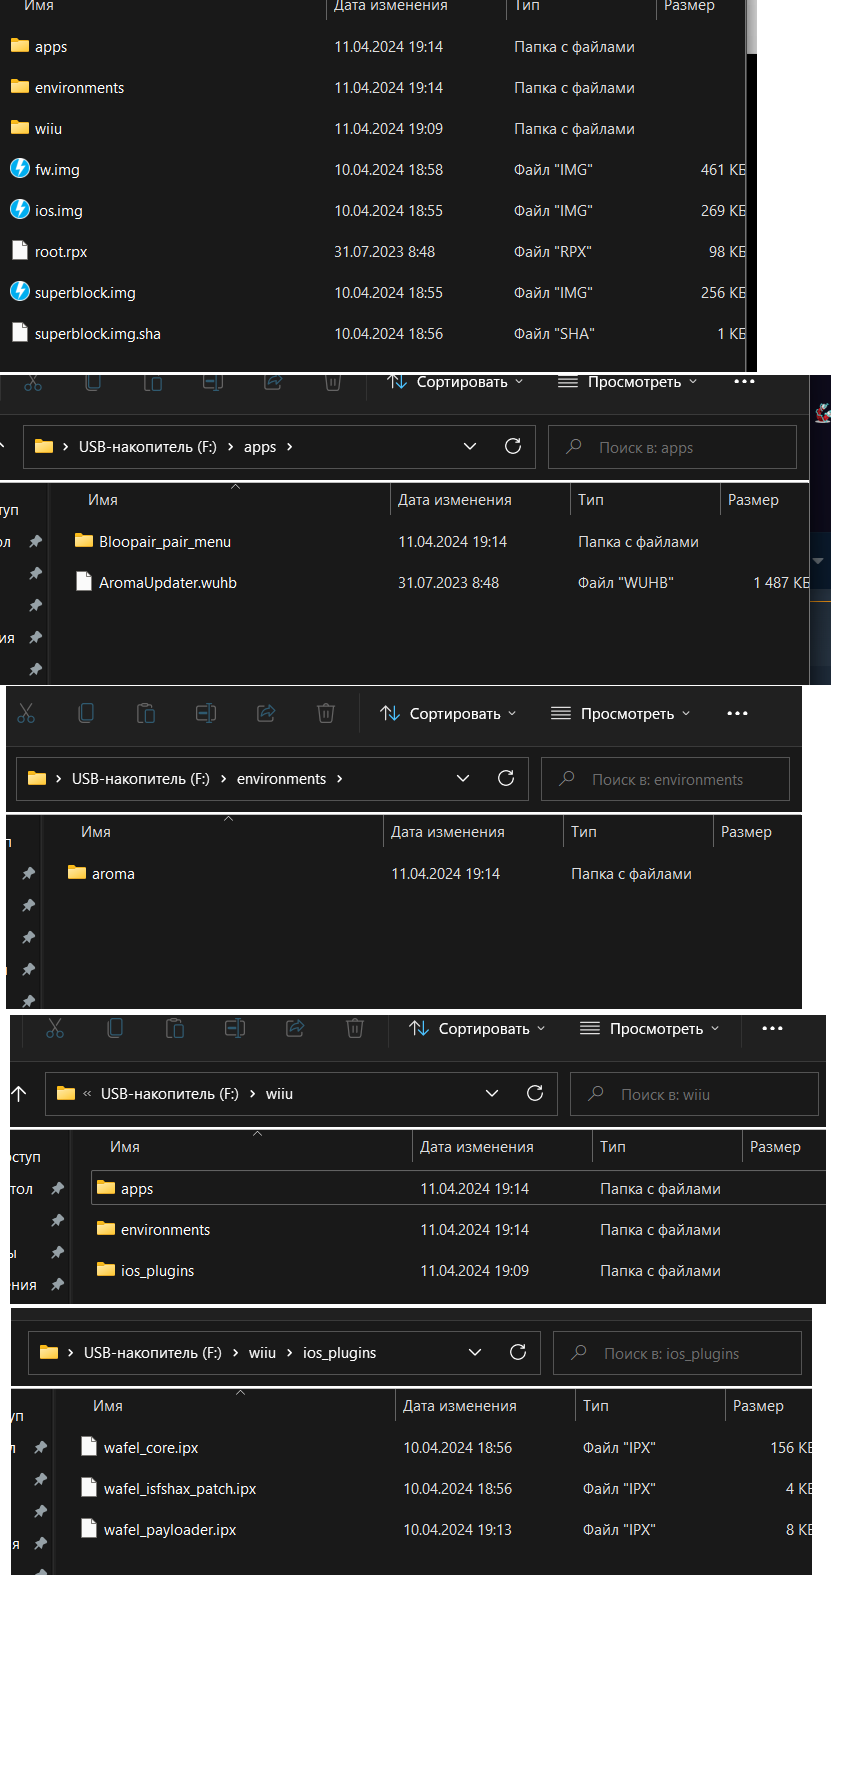Select USB-накопитель (F:) breadcrumb in environments window
This screenshot has width=860, height=1768.
(x=141, y=778)
